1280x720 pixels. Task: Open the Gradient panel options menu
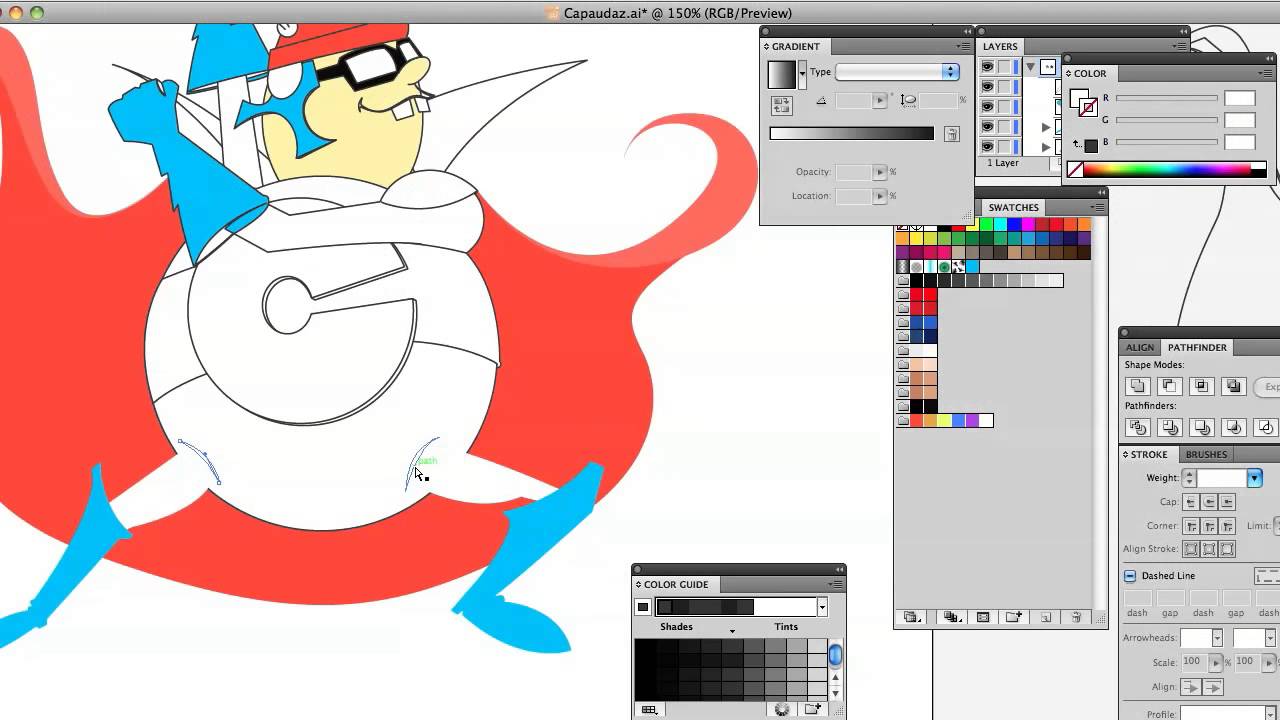[x=963, y=46]
